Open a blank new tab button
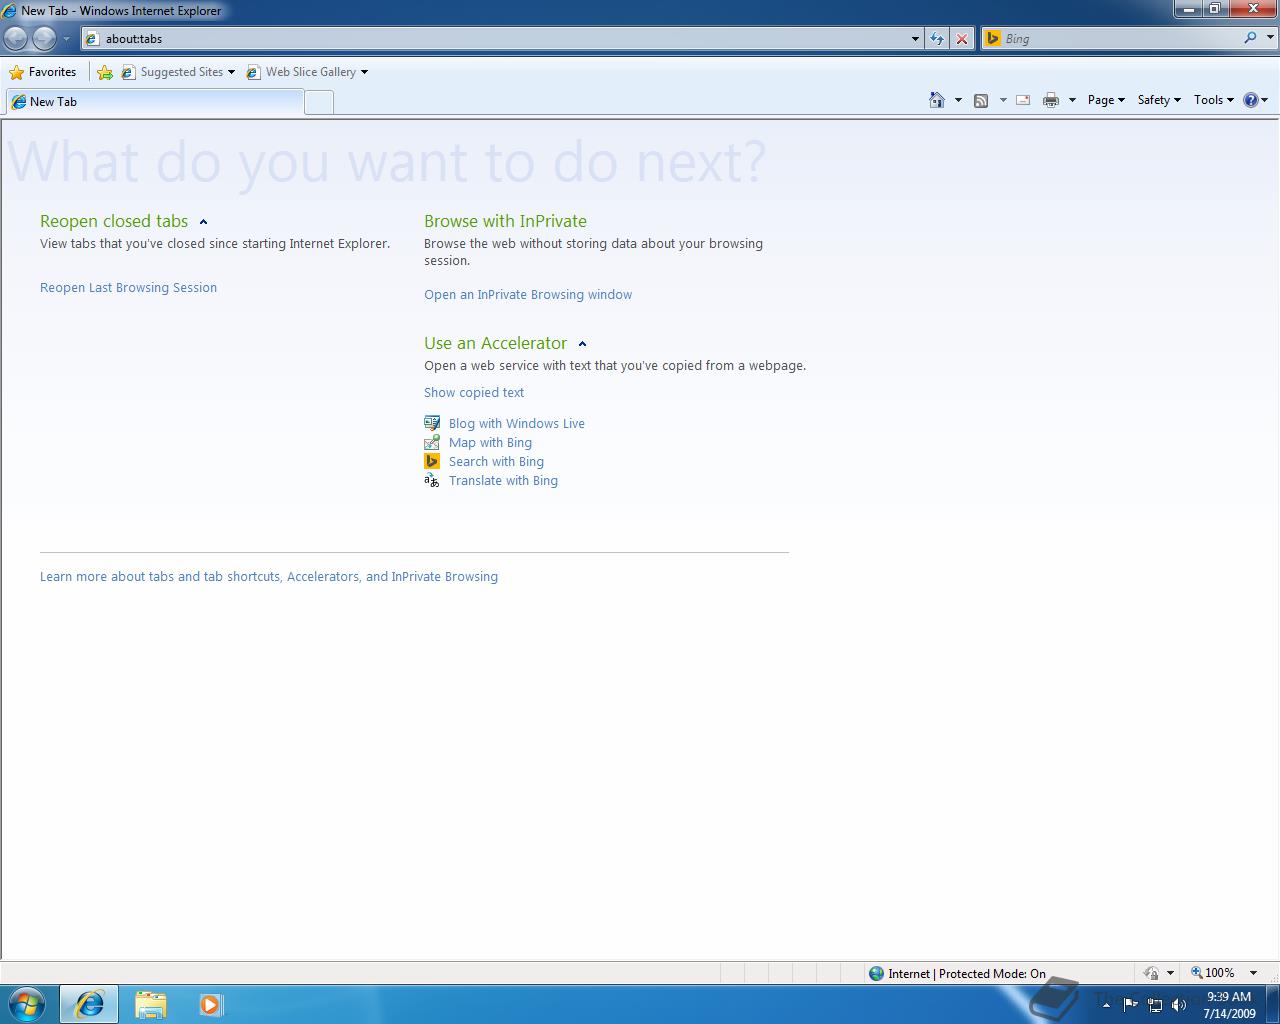This screenshot has height=1024, width=1280. [x=319, y=102]
